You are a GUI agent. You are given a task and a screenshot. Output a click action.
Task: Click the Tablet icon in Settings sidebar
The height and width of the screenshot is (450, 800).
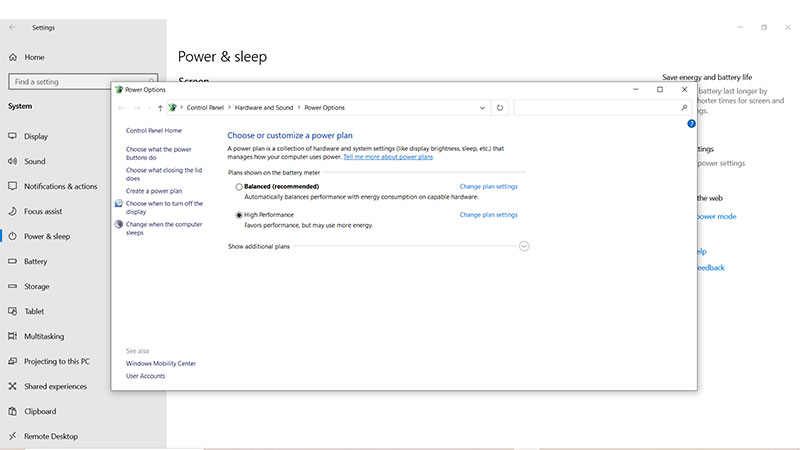[13, 311]
